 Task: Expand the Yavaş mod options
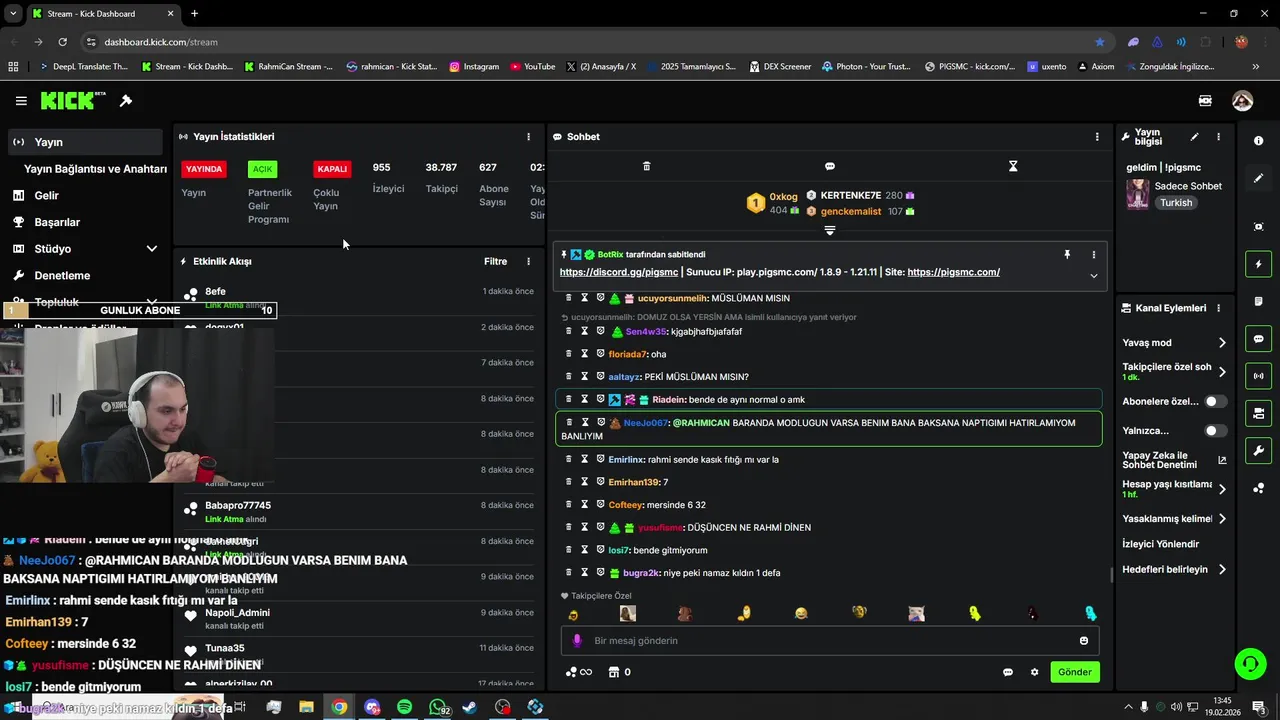(1222, 343)
